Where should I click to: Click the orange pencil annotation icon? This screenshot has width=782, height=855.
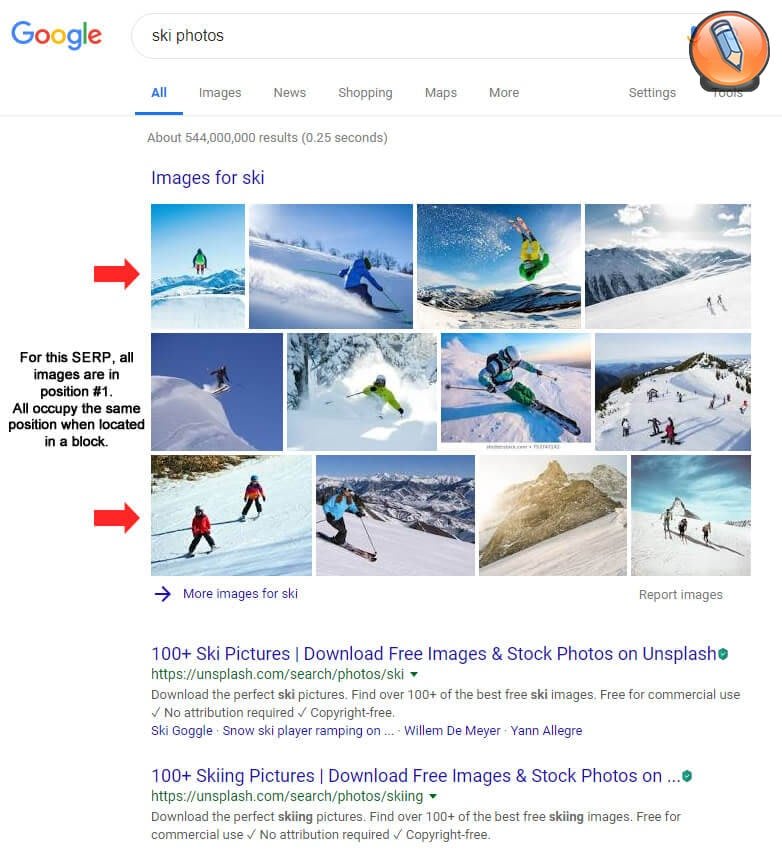[729, 50]
